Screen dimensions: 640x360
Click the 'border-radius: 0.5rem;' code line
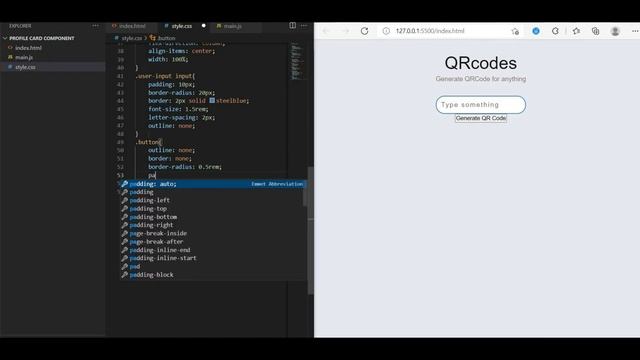point(185,167)
